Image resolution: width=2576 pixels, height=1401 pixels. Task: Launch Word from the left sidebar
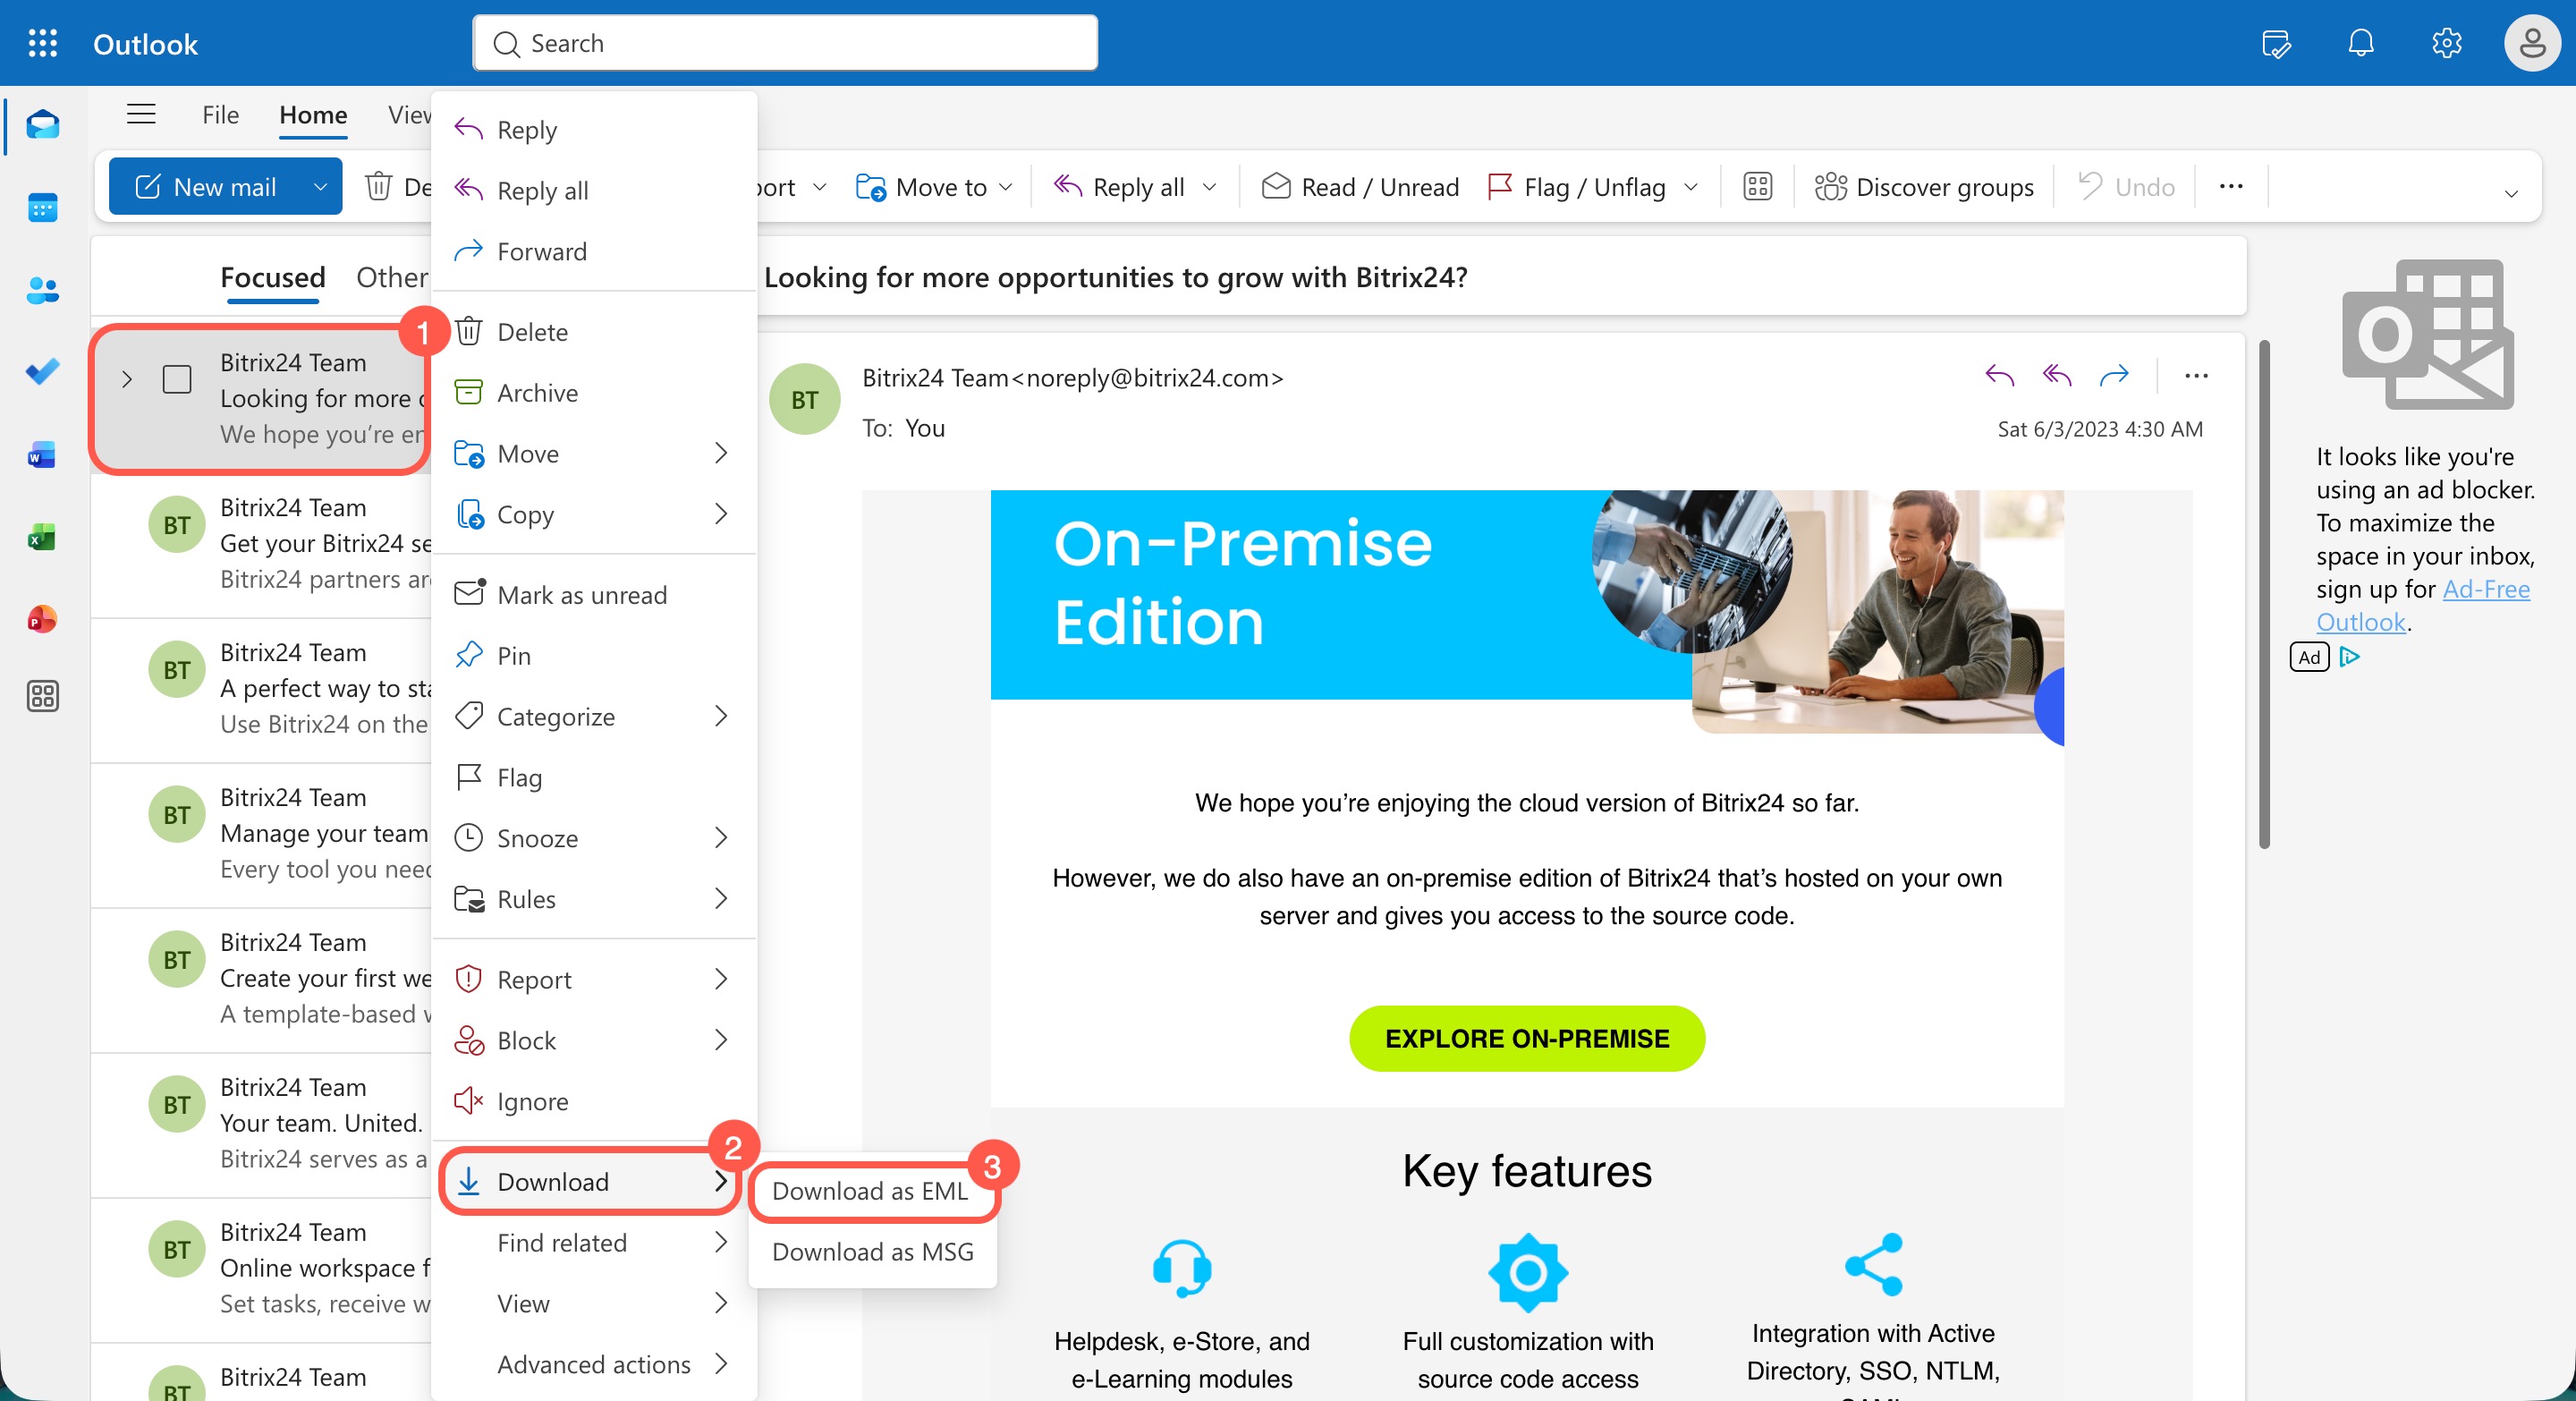click(42, 455)
